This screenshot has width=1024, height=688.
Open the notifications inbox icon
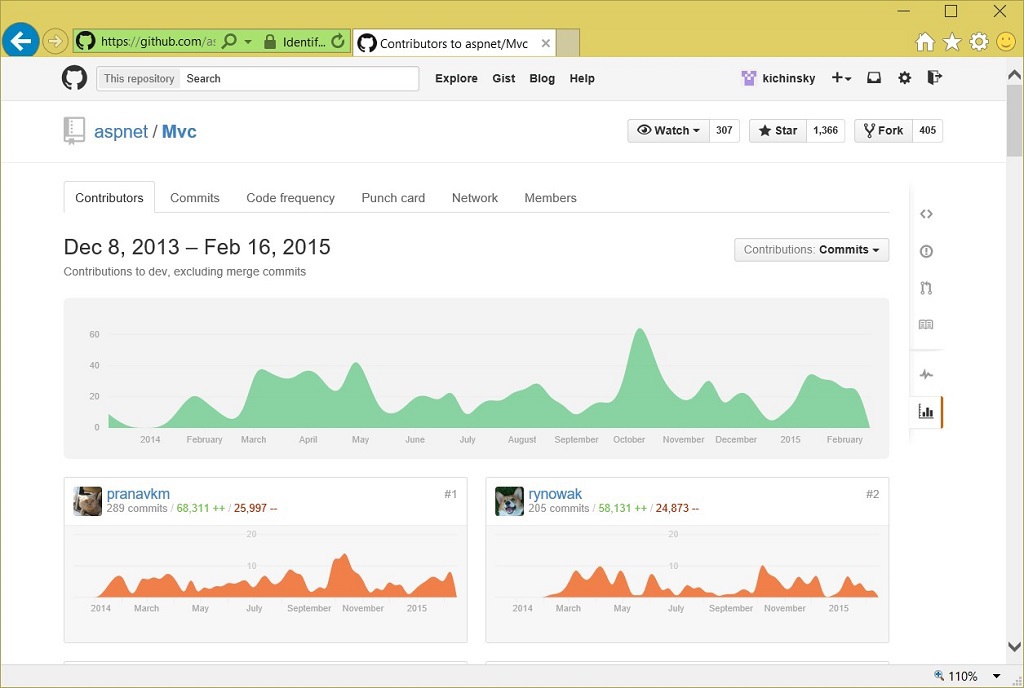(x=874, y=78)
